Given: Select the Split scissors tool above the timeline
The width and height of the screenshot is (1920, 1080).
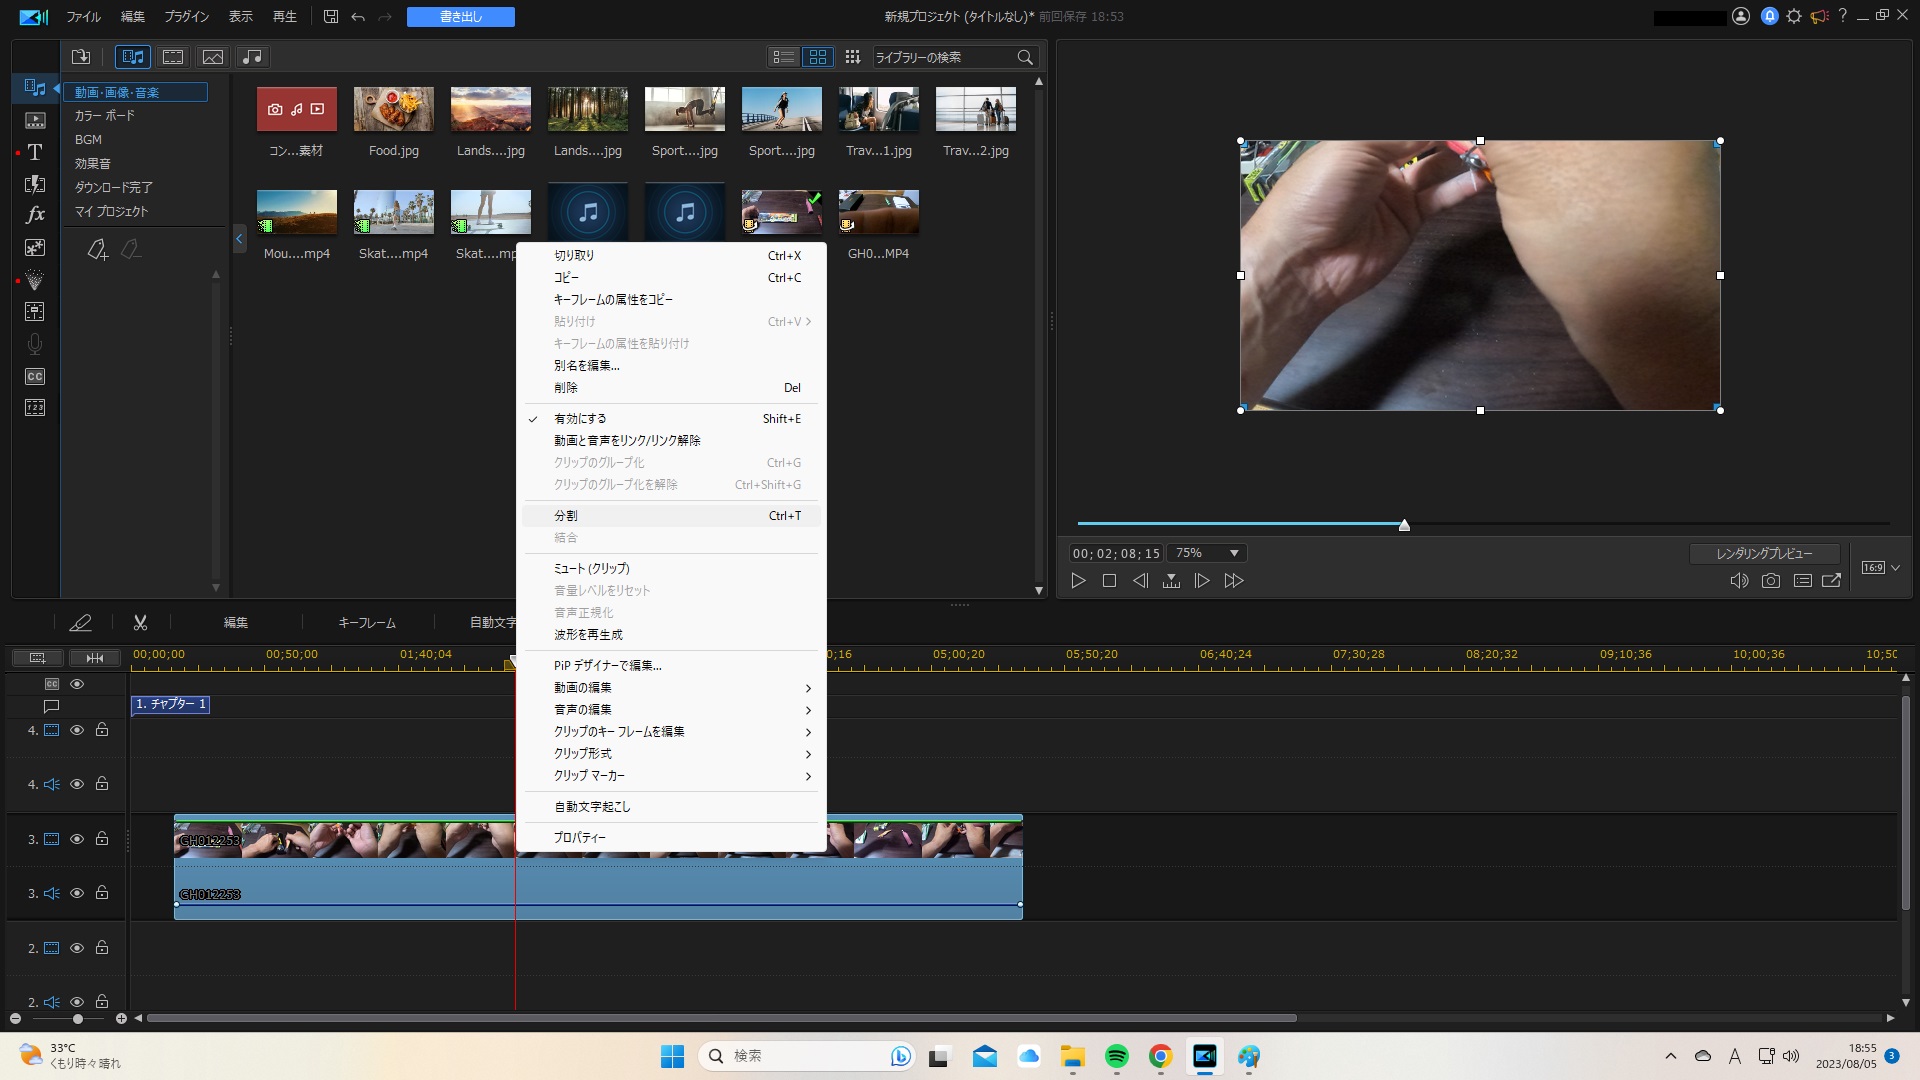Looking at the screenshot, I should (x=140, y=622).
